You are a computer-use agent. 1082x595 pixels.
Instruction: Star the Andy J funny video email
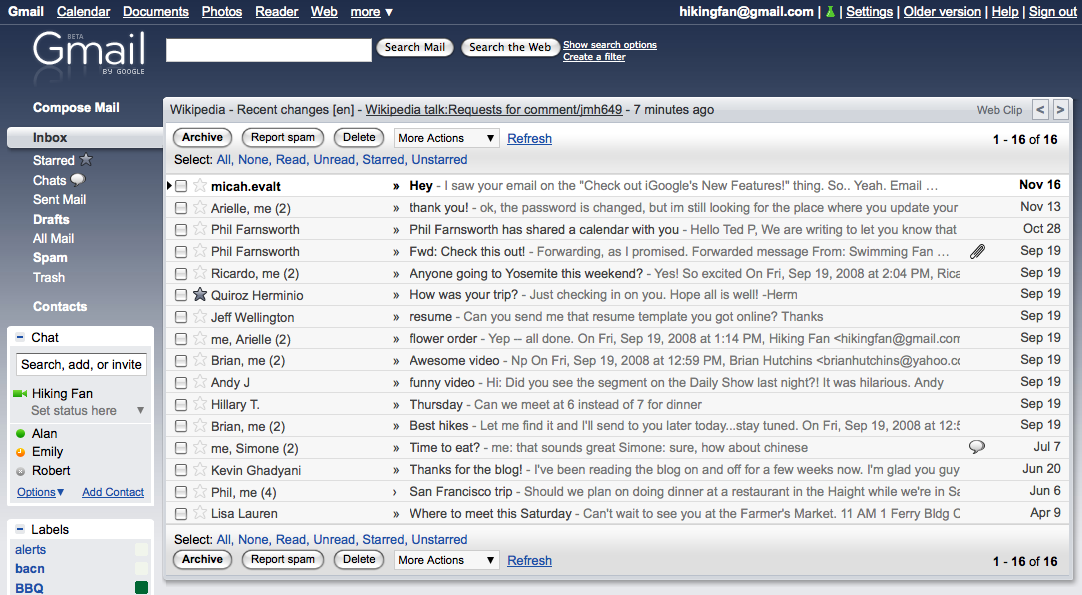[x=199, y=382]
